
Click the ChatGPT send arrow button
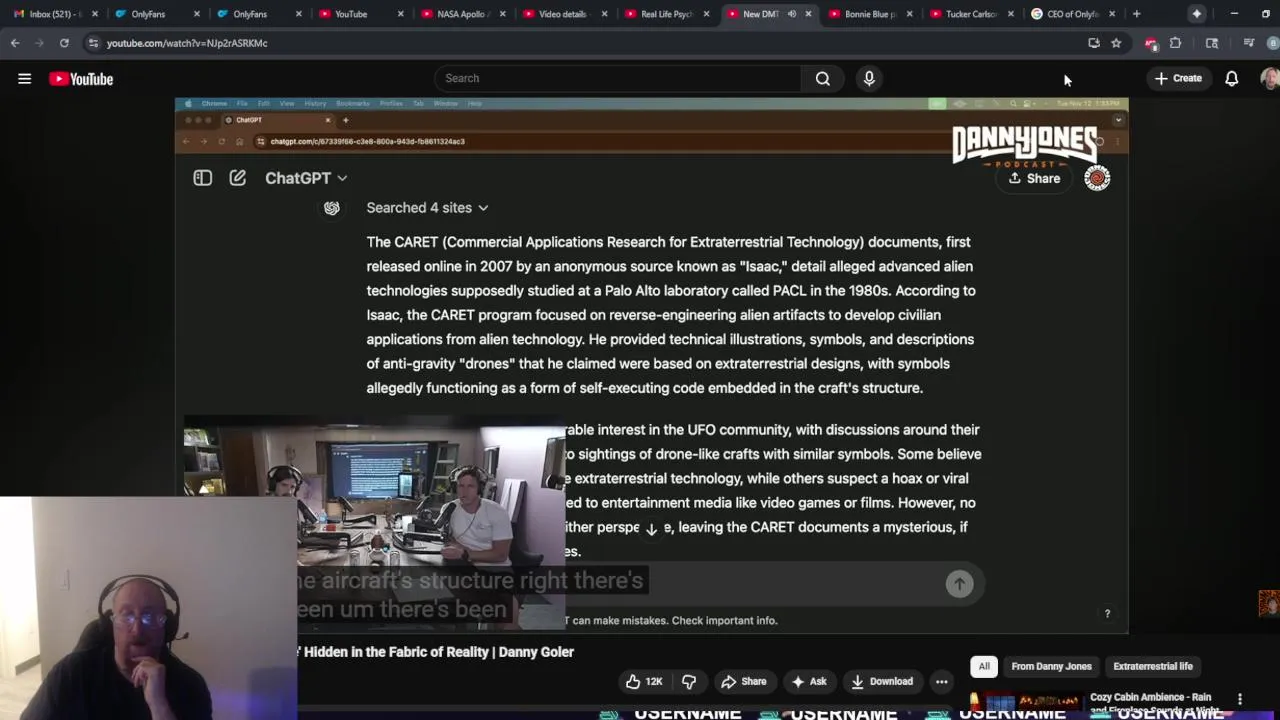coord(959,584)
